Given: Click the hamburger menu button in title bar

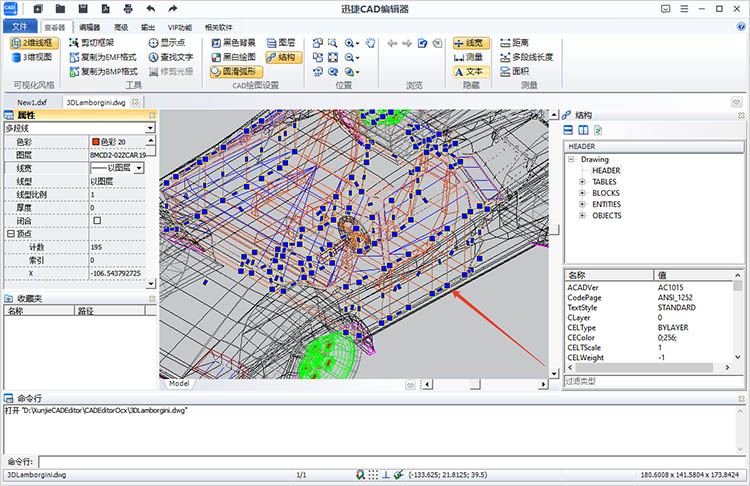Looking at the screenshot, I should 684,9.
